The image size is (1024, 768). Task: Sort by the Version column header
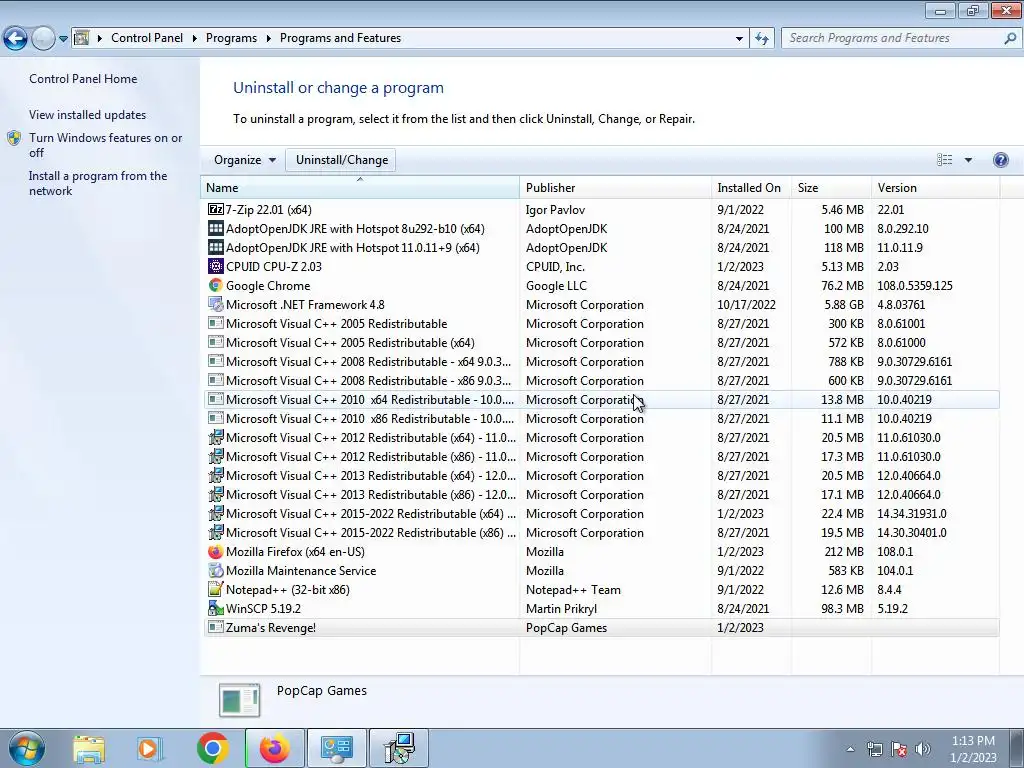(935, 187)
